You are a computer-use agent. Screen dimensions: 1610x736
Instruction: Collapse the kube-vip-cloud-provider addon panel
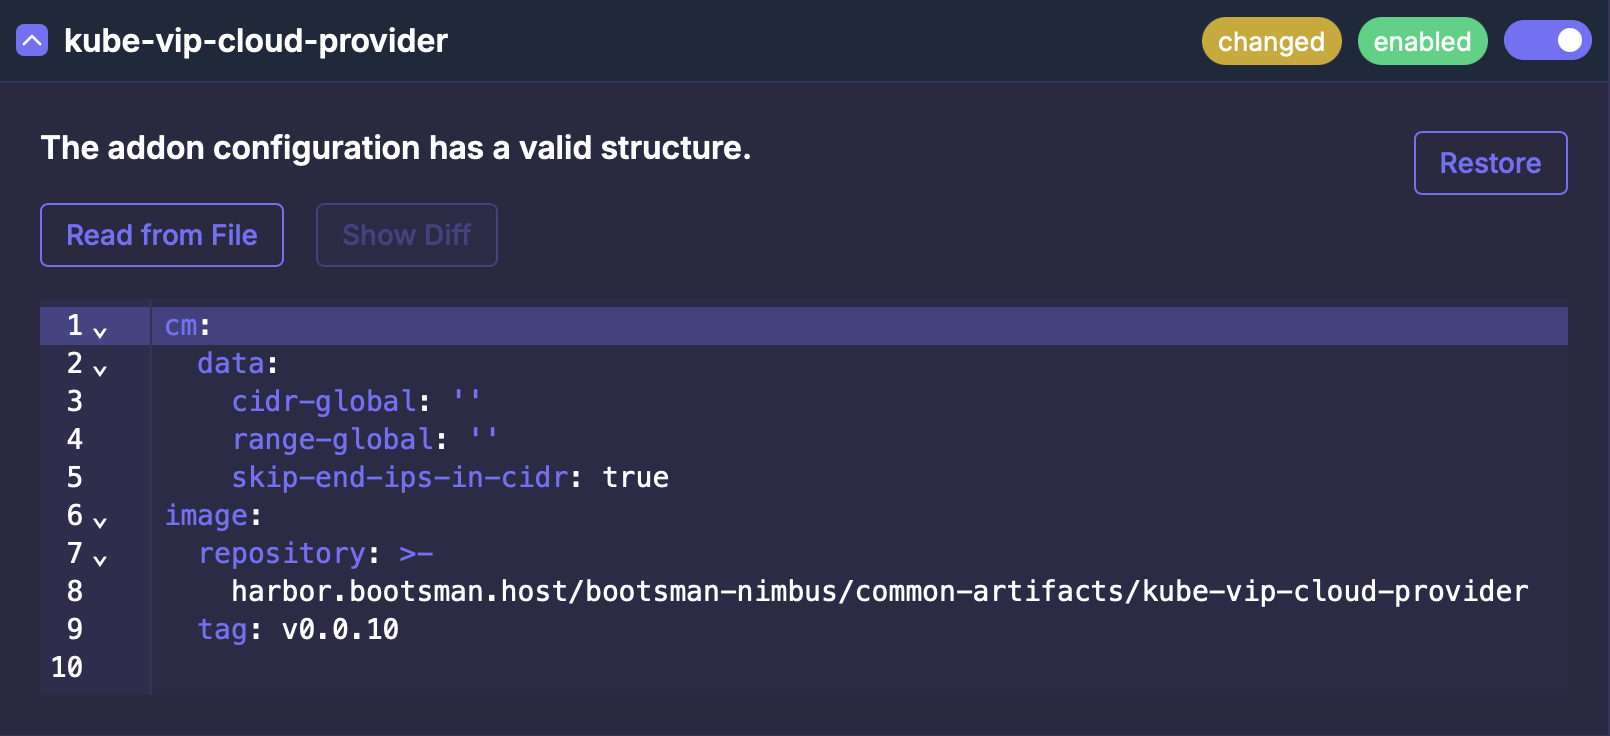(x=32, y=41)
